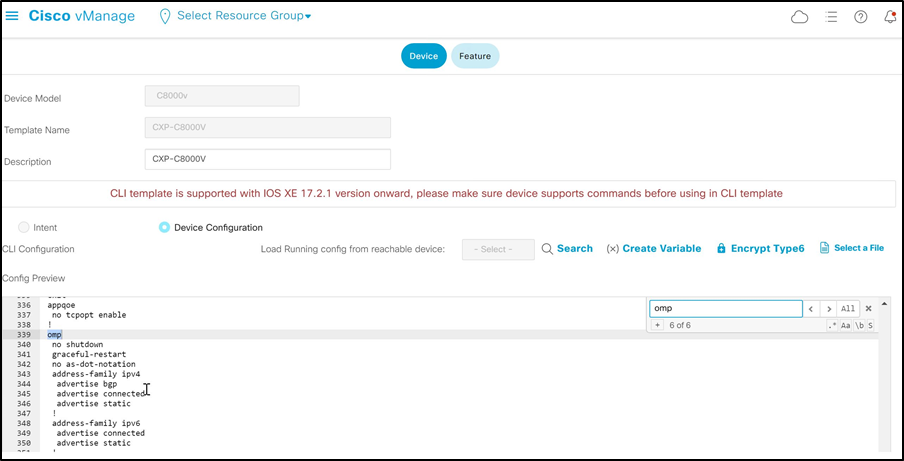Select the Intent radio button
The image size is (904, 461).
click(24, 227)
